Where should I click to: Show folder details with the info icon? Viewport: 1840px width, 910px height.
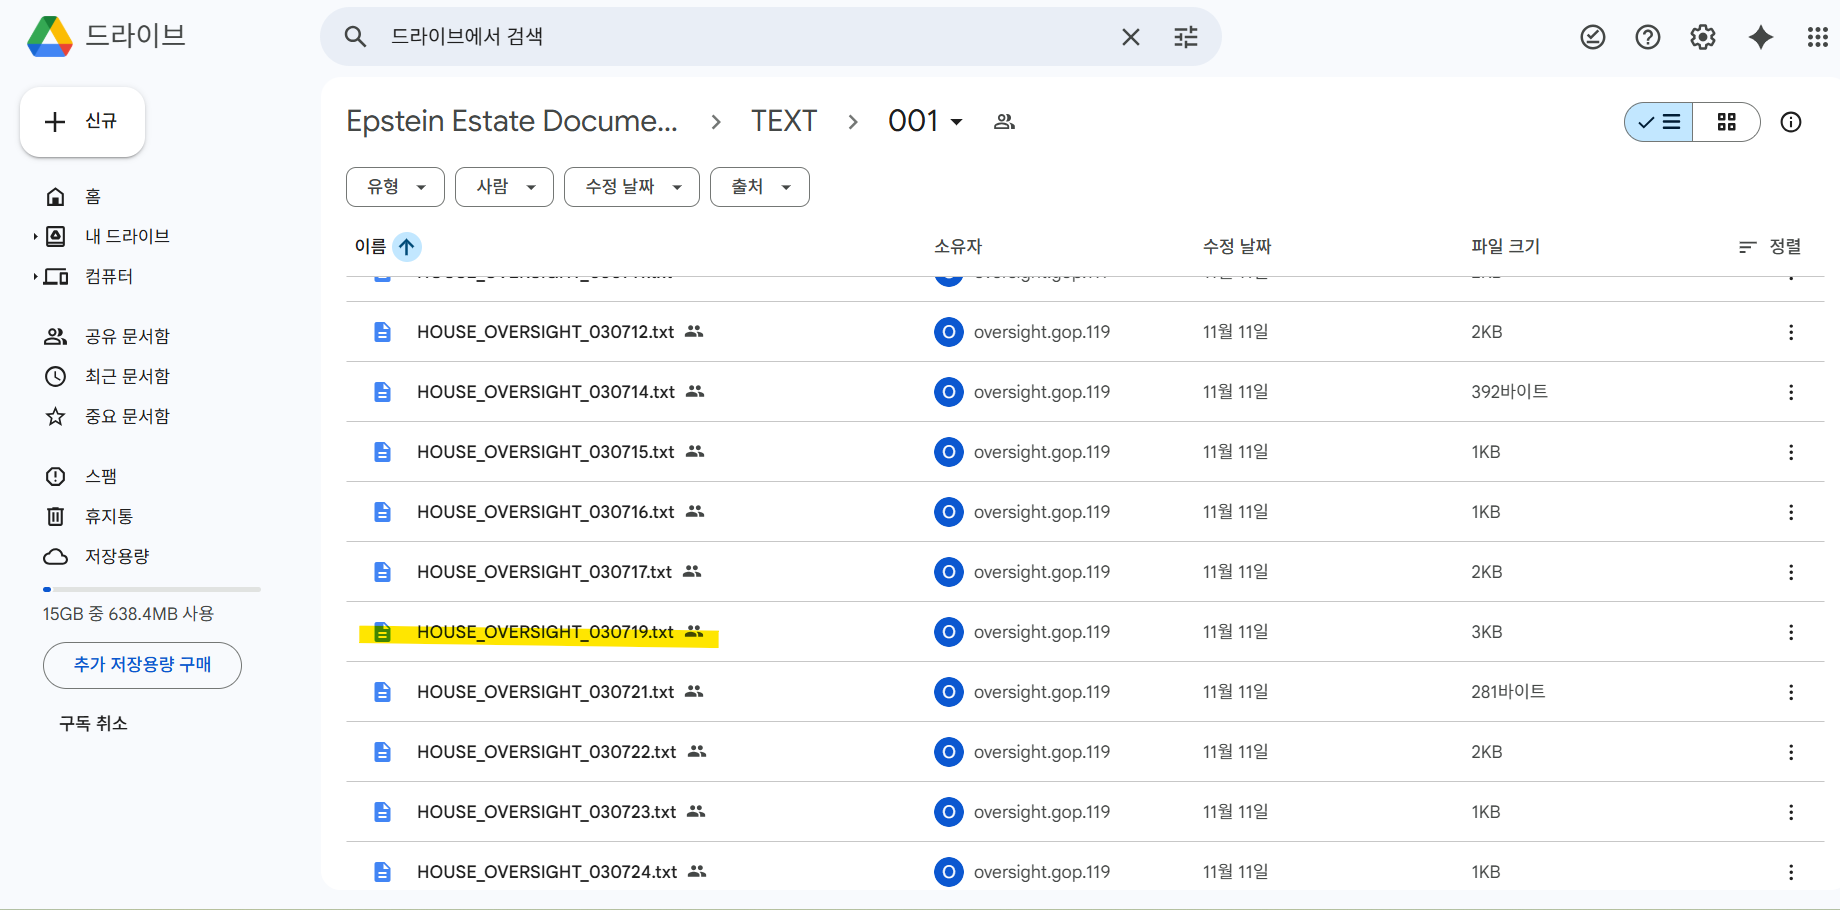(x=1791, y=122)
